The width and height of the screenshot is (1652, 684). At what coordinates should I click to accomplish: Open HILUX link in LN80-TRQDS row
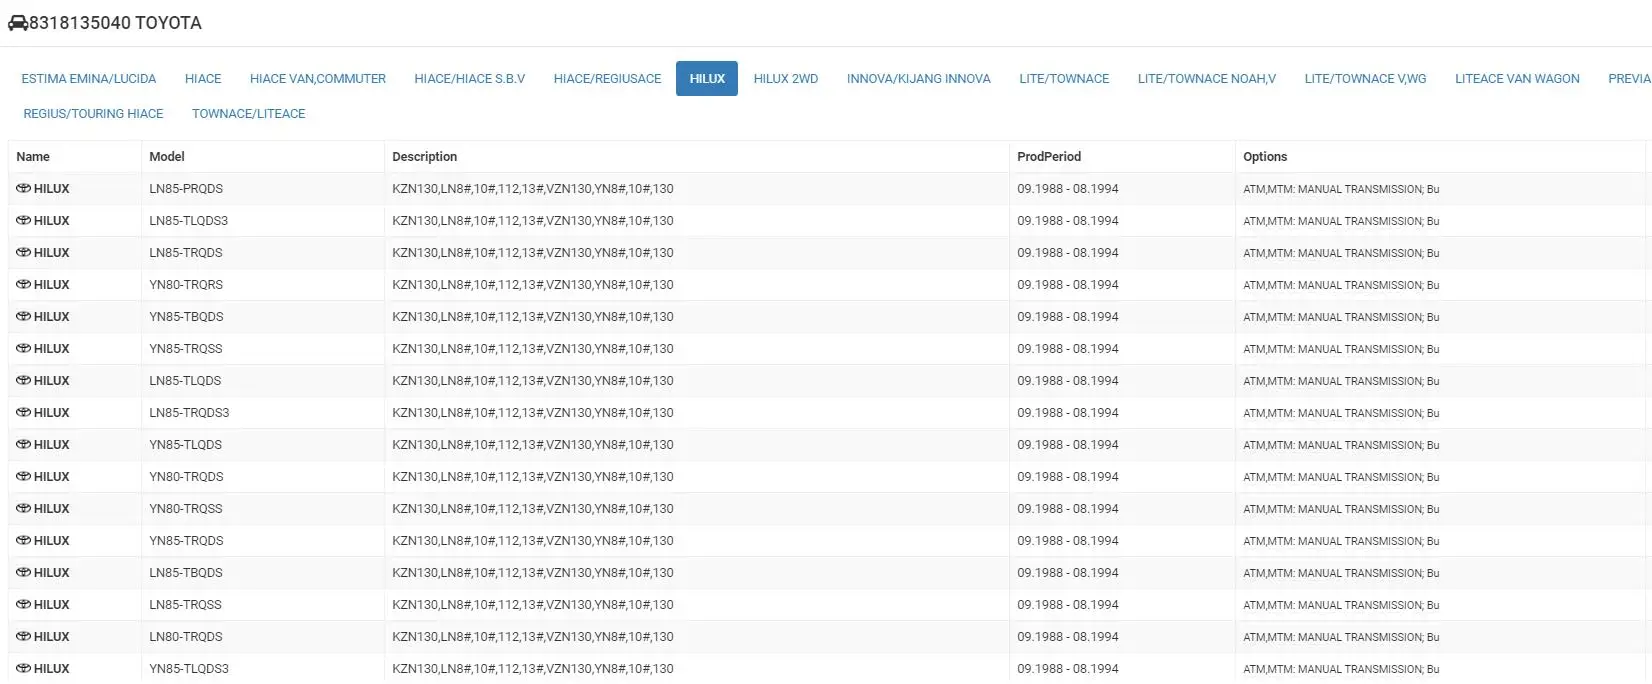coord(52,636)
